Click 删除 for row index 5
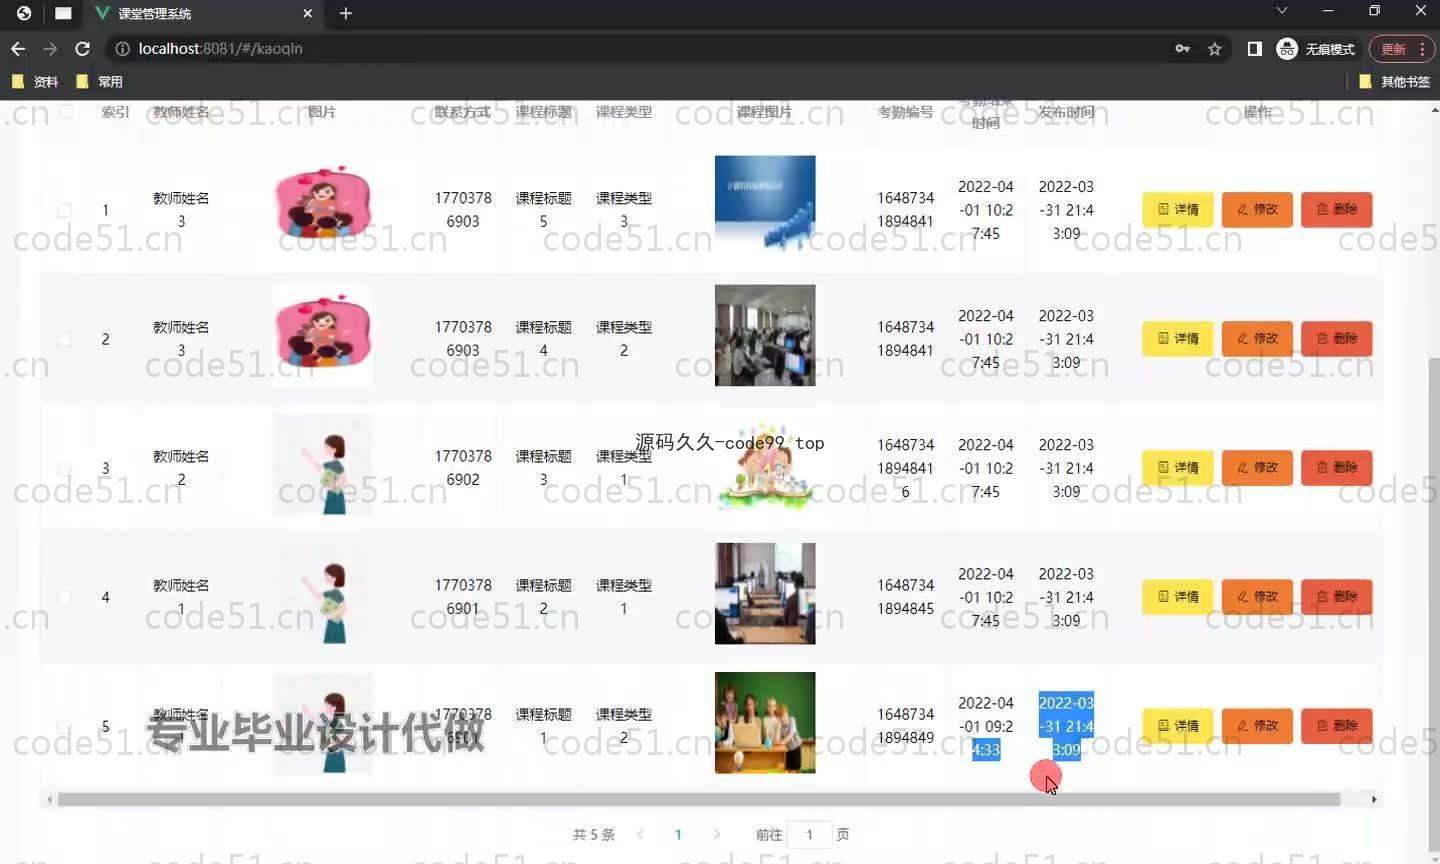Image resolution: width=1440 pixels, height=864 pixels. 1336,725
